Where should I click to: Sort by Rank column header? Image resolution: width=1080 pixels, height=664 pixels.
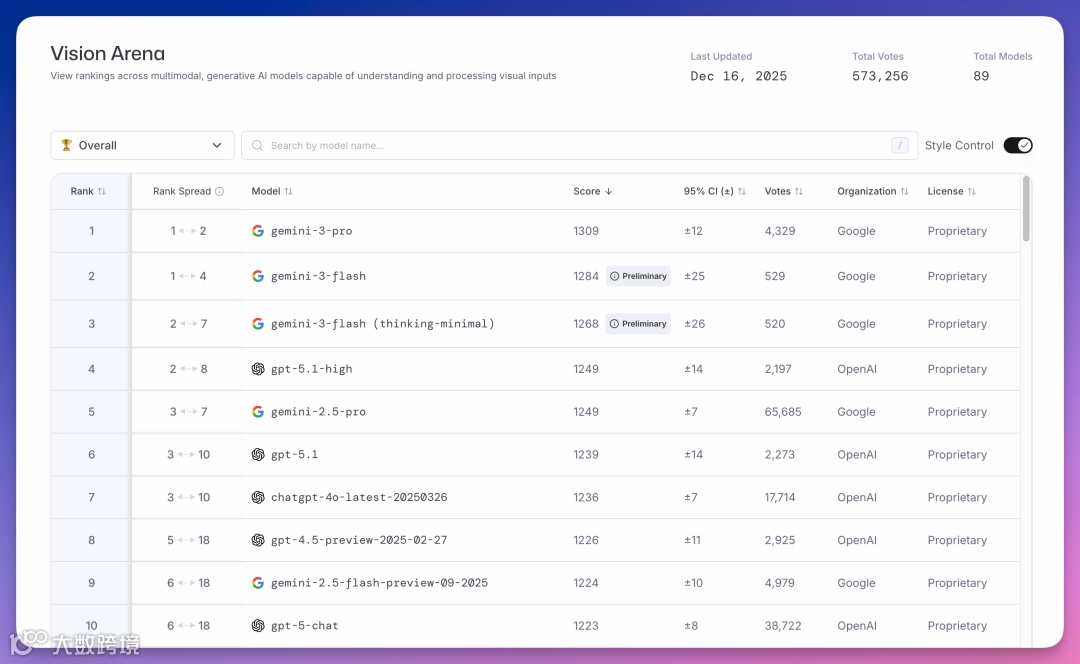(88, 191)
